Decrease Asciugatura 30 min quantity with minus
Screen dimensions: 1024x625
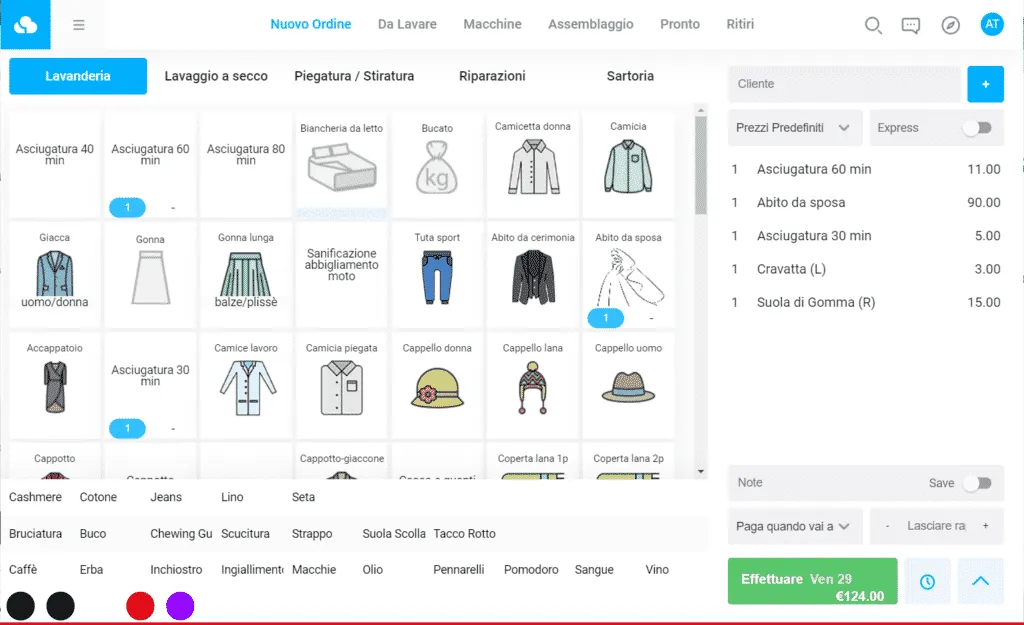click(173, 428)
